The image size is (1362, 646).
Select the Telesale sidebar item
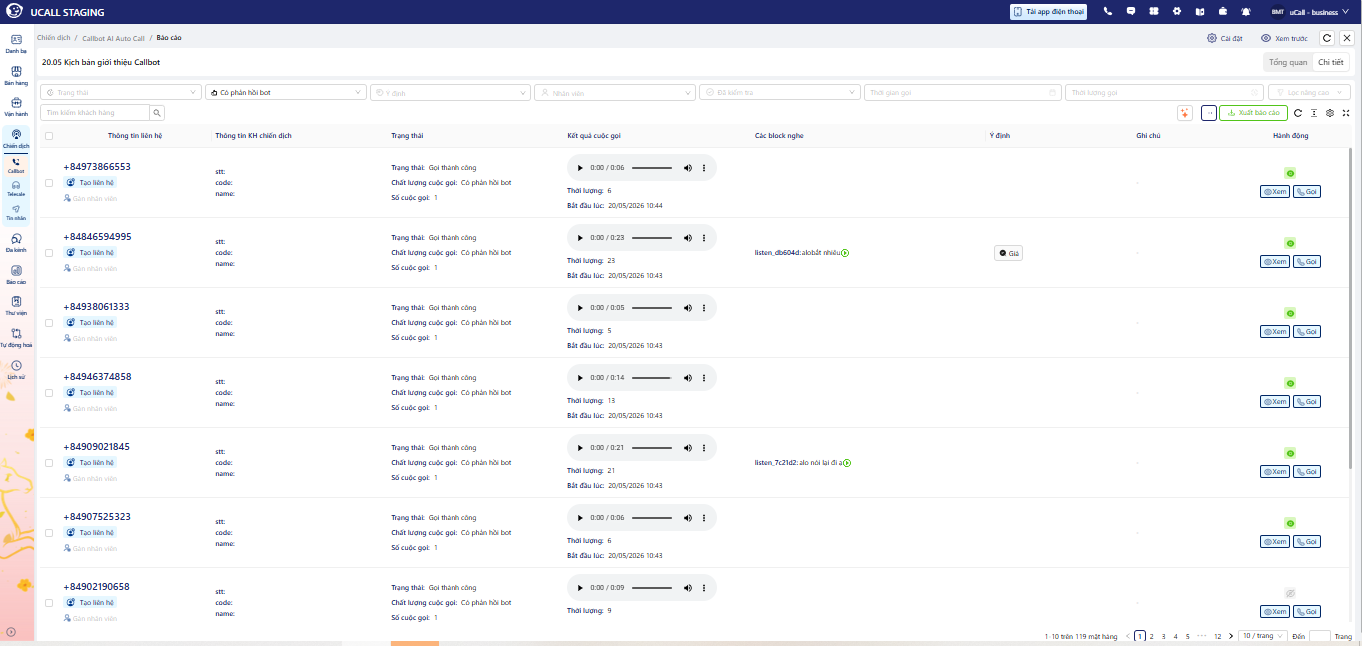click(x=16, y=188)
